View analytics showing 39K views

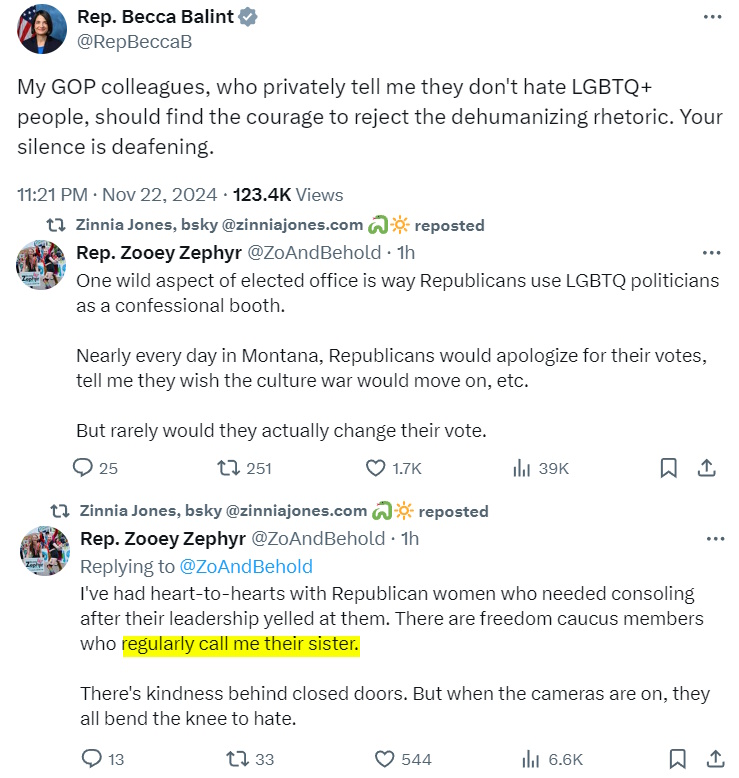click(x=522, y=468)
